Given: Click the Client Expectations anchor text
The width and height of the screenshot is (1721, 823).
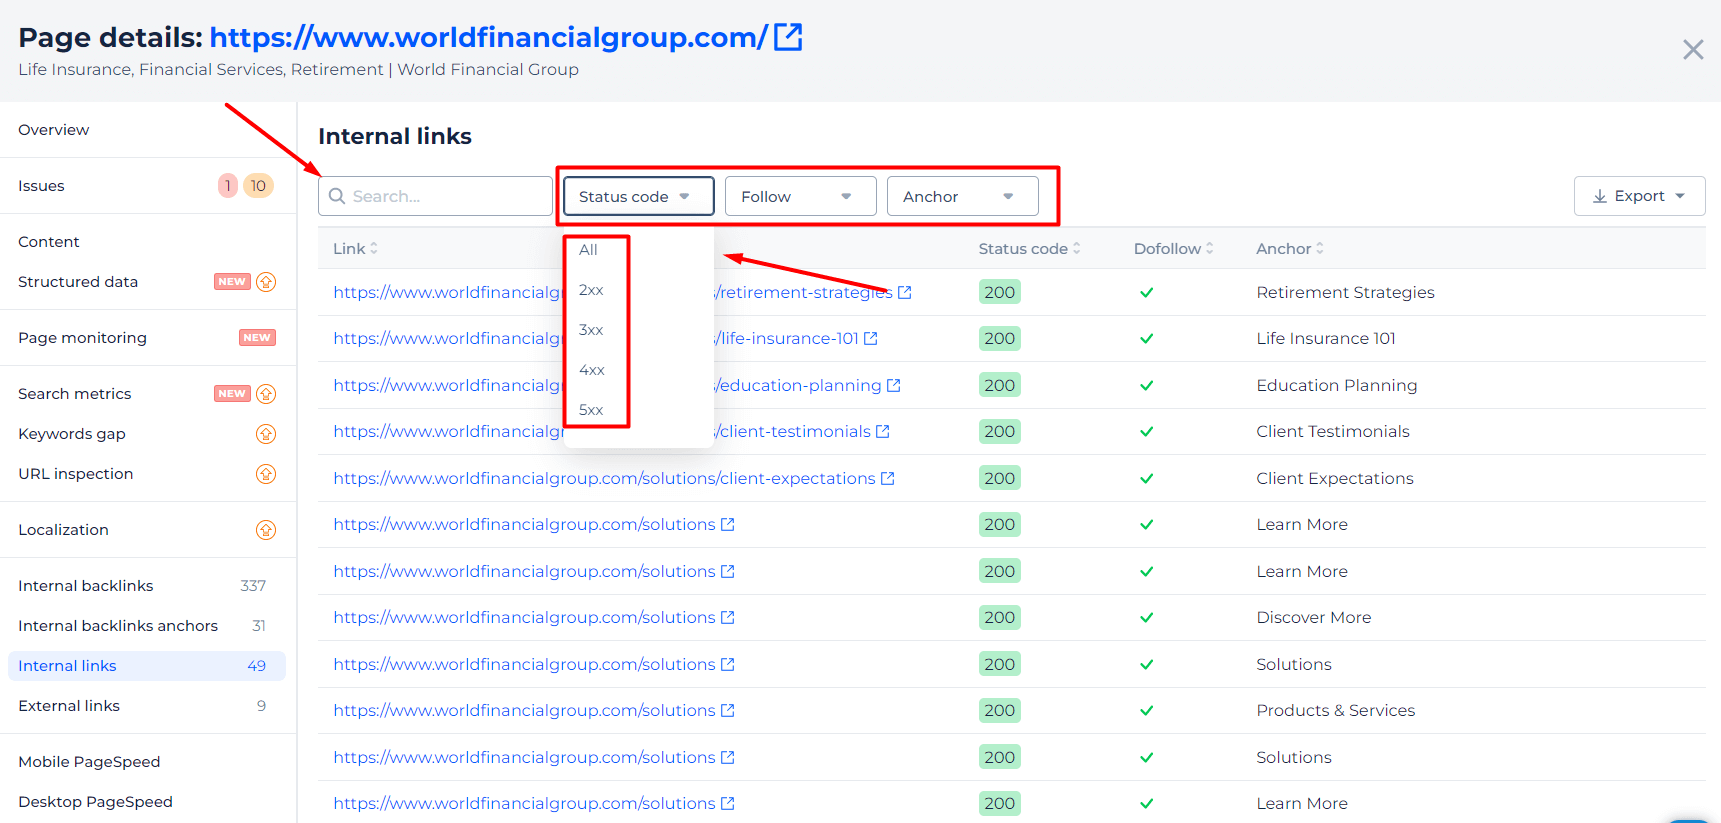Looking at the screenshot, I should [1335, 478].
